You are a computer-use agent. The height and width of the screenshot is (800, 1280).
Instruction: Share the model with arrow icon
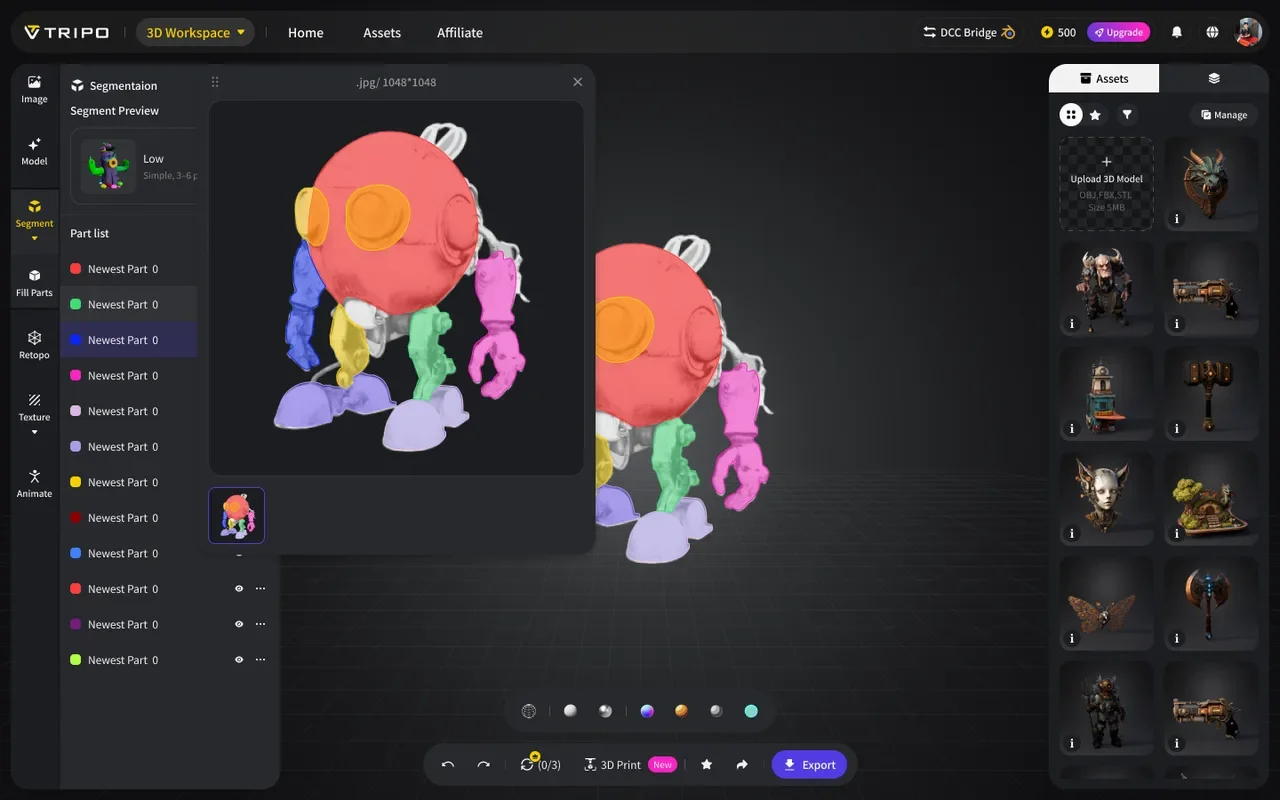click(742, 765)
